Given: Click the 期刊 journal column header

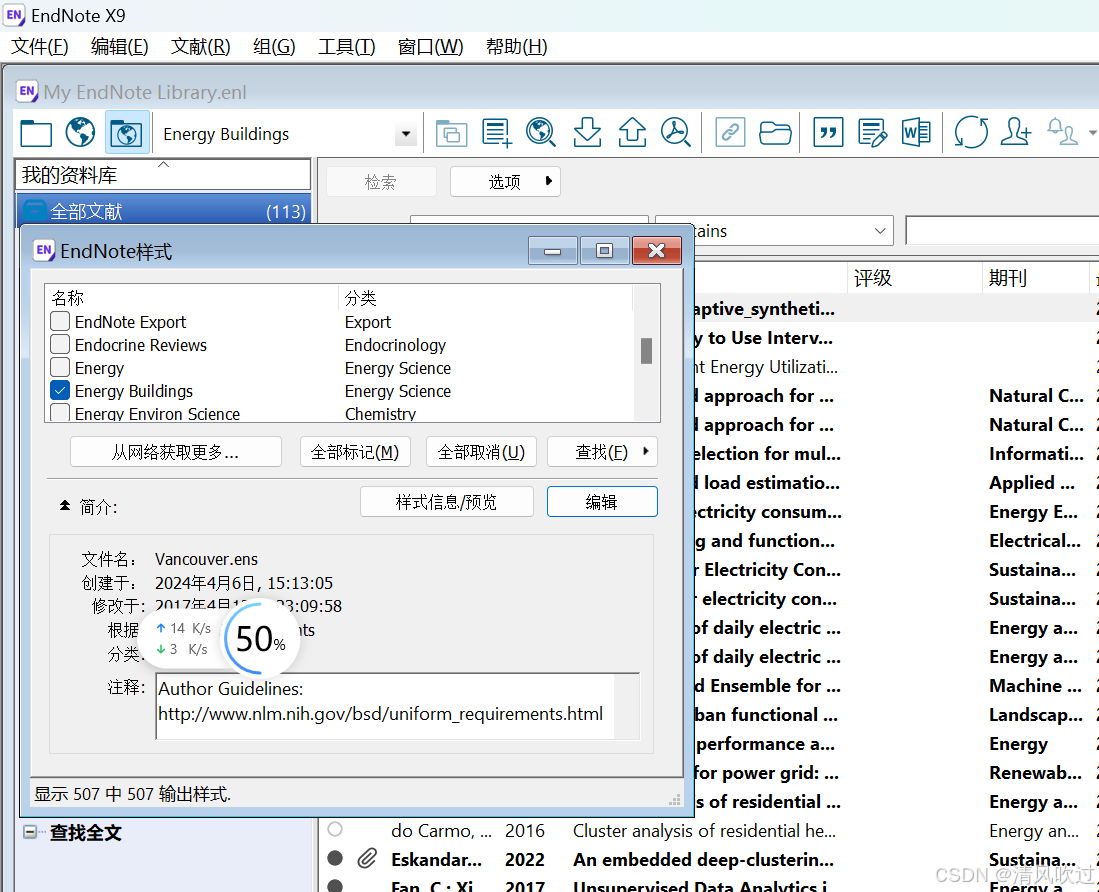Looking at the screenshot, I should (1035, 278).
